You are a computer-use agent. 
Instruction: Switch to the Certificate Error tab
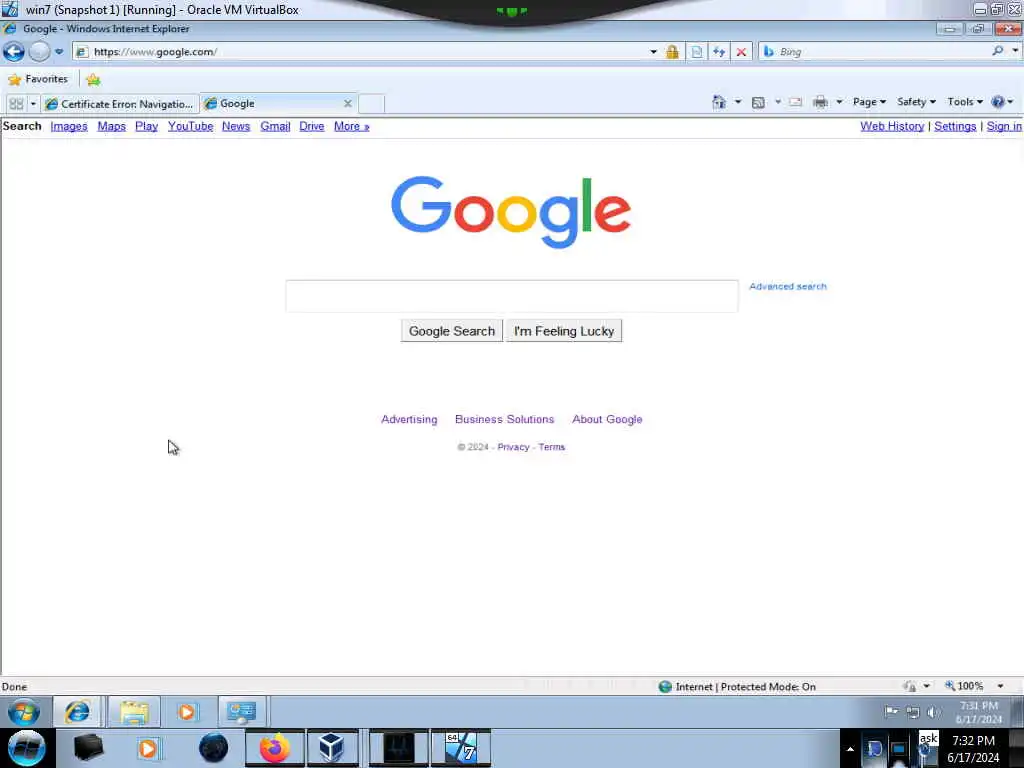[x=120, y=104]
